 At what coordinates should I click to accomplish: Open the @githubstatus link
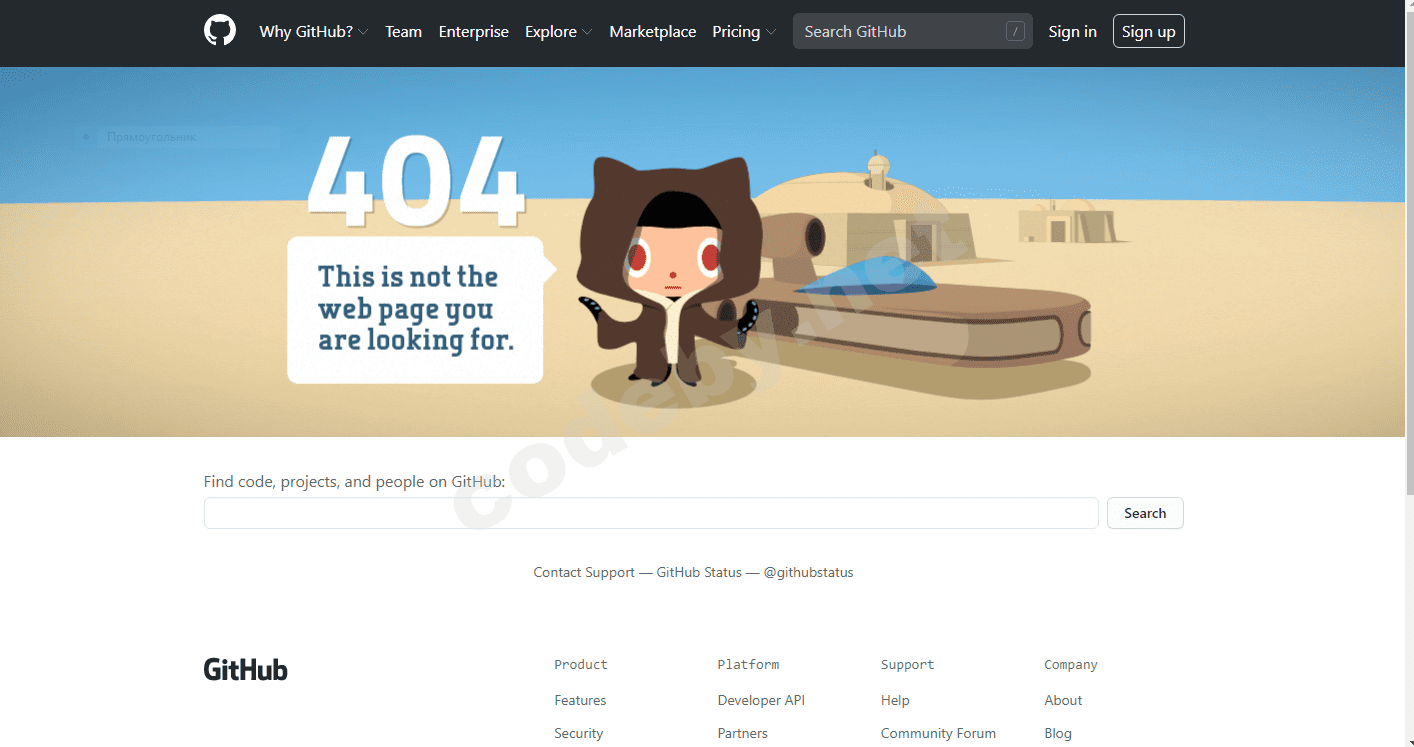click(808, 573)
